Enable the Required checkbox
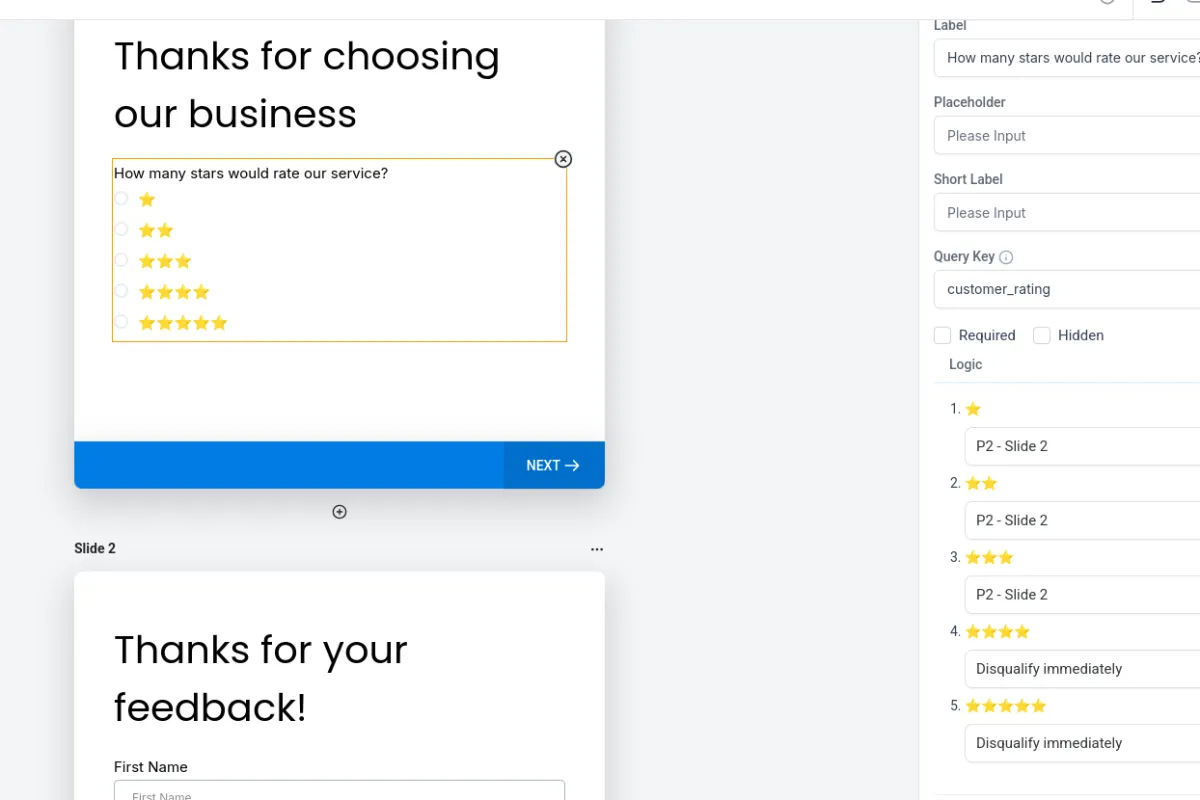Screen dimensions: 1200x800 (x=942, y=335)
